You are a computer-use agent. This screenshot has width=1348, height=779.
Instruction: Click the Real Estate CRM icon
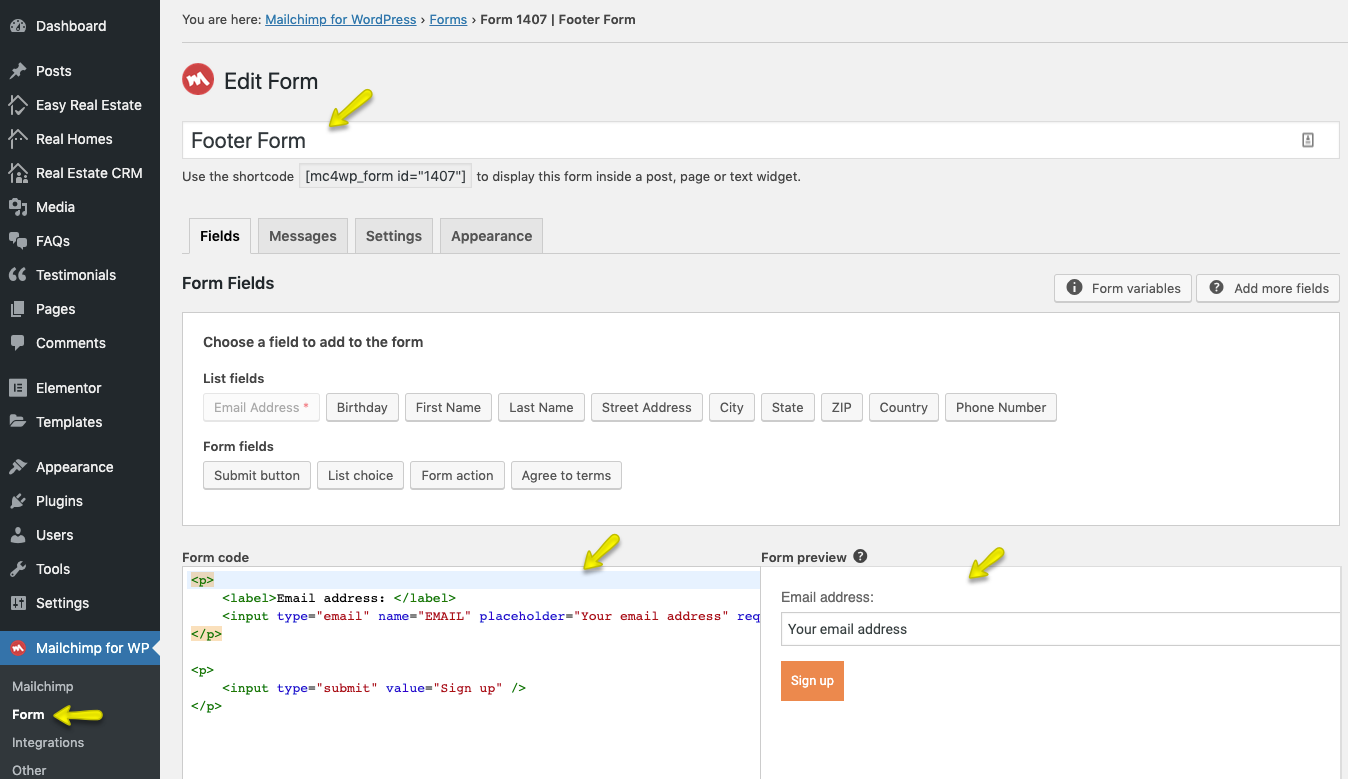point(18,173)
